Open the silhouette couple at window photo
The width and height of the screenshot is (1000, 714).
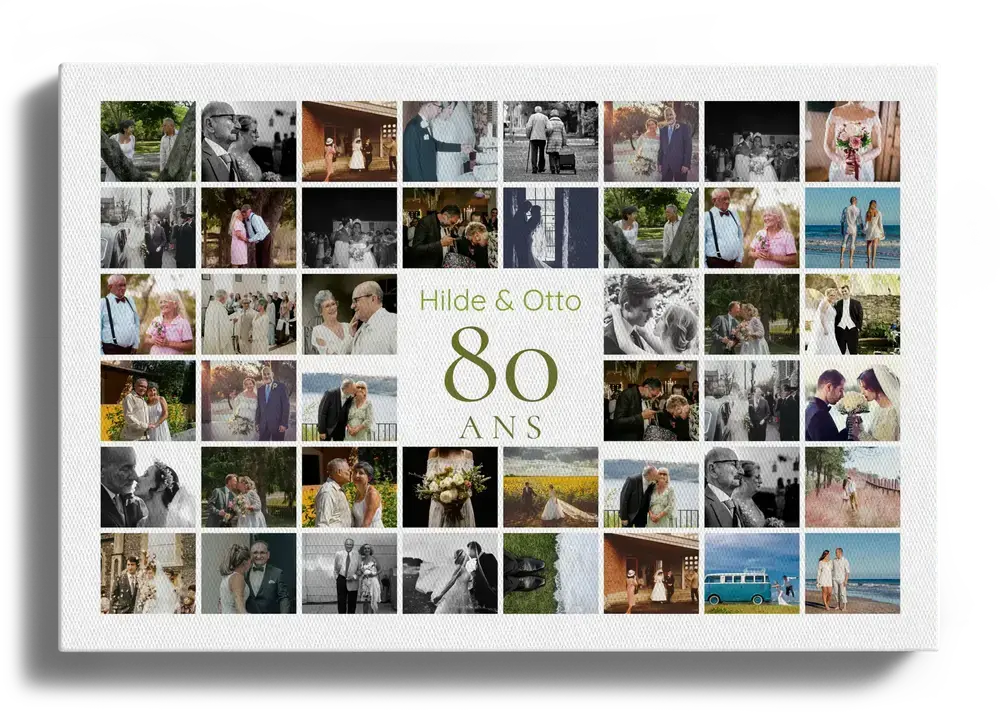click(x=551, y=228)
